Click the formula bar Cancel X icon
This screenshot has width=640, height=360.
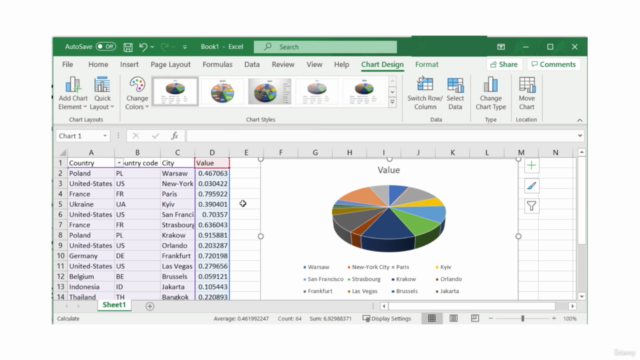pos(136,136)
